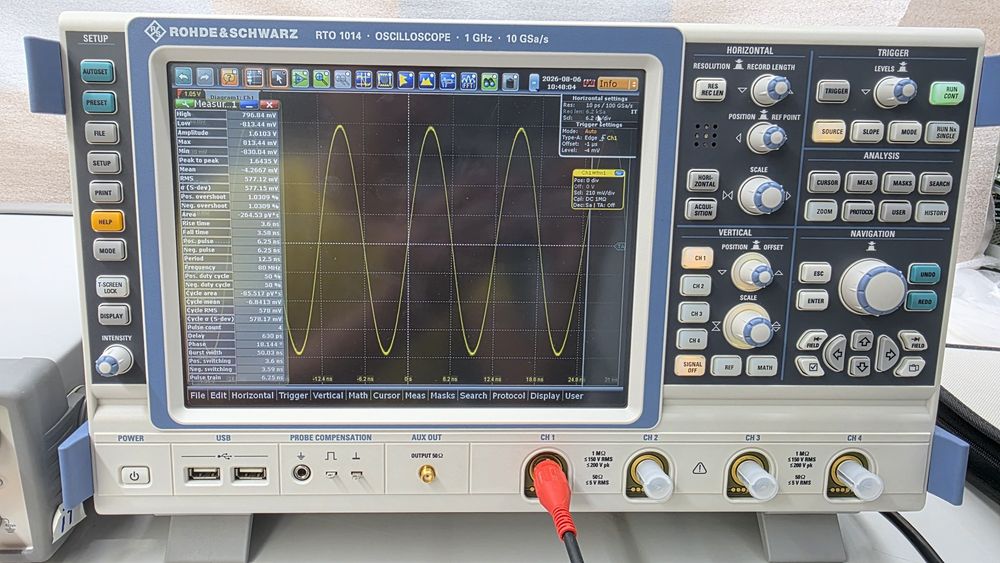The image size is (1000, 563).
Task: Open the Trigger menu on screen
Action: (x=293, y=395)
